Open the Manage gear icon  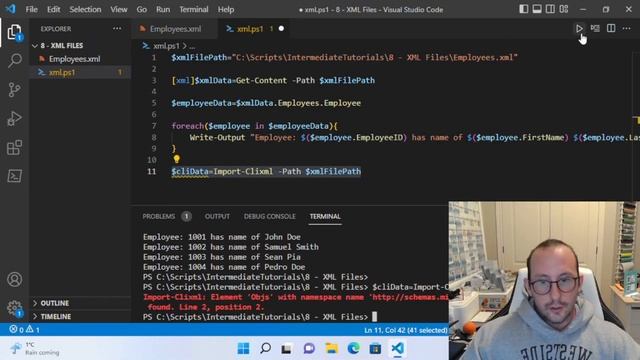pos(14,308)
